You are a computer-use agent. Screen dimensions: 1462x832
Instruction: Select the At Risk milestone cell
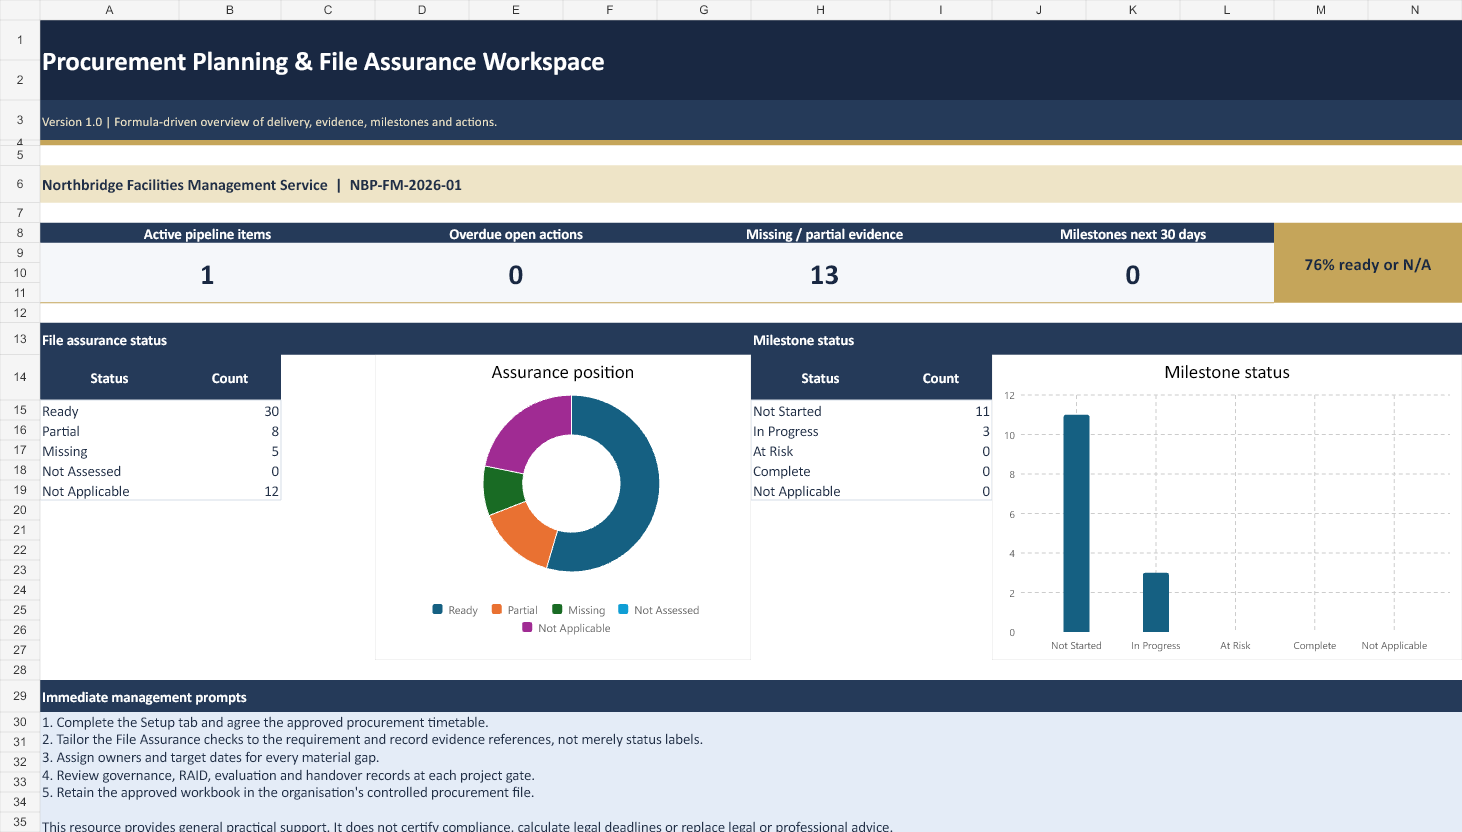[820, 451]
